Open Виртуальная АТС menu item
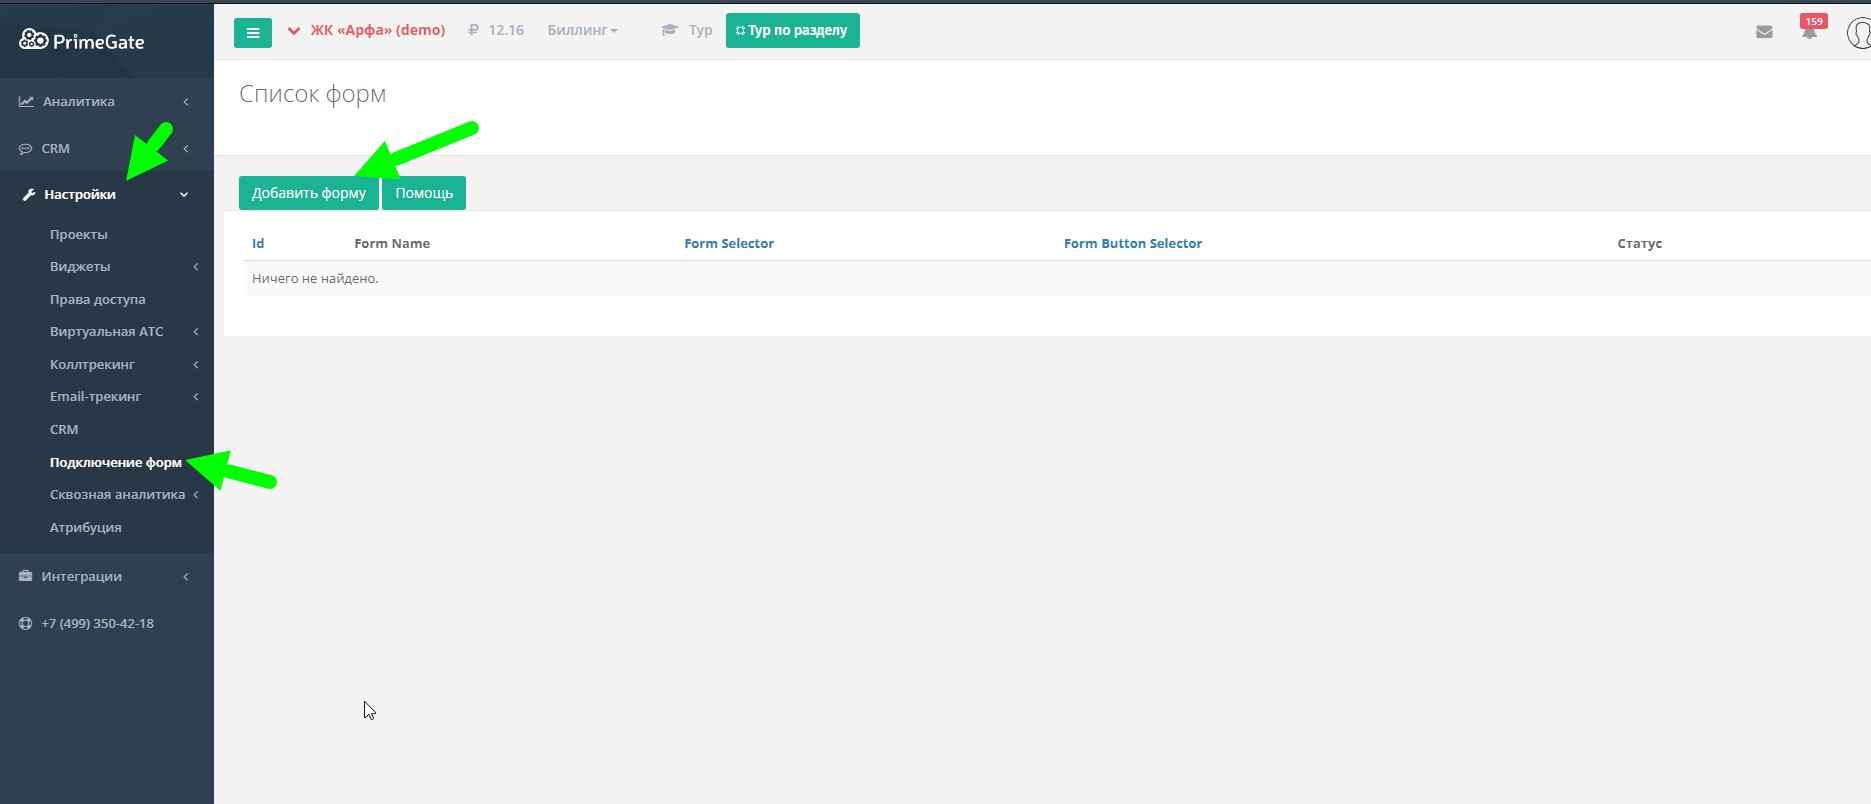 [107, 331]
